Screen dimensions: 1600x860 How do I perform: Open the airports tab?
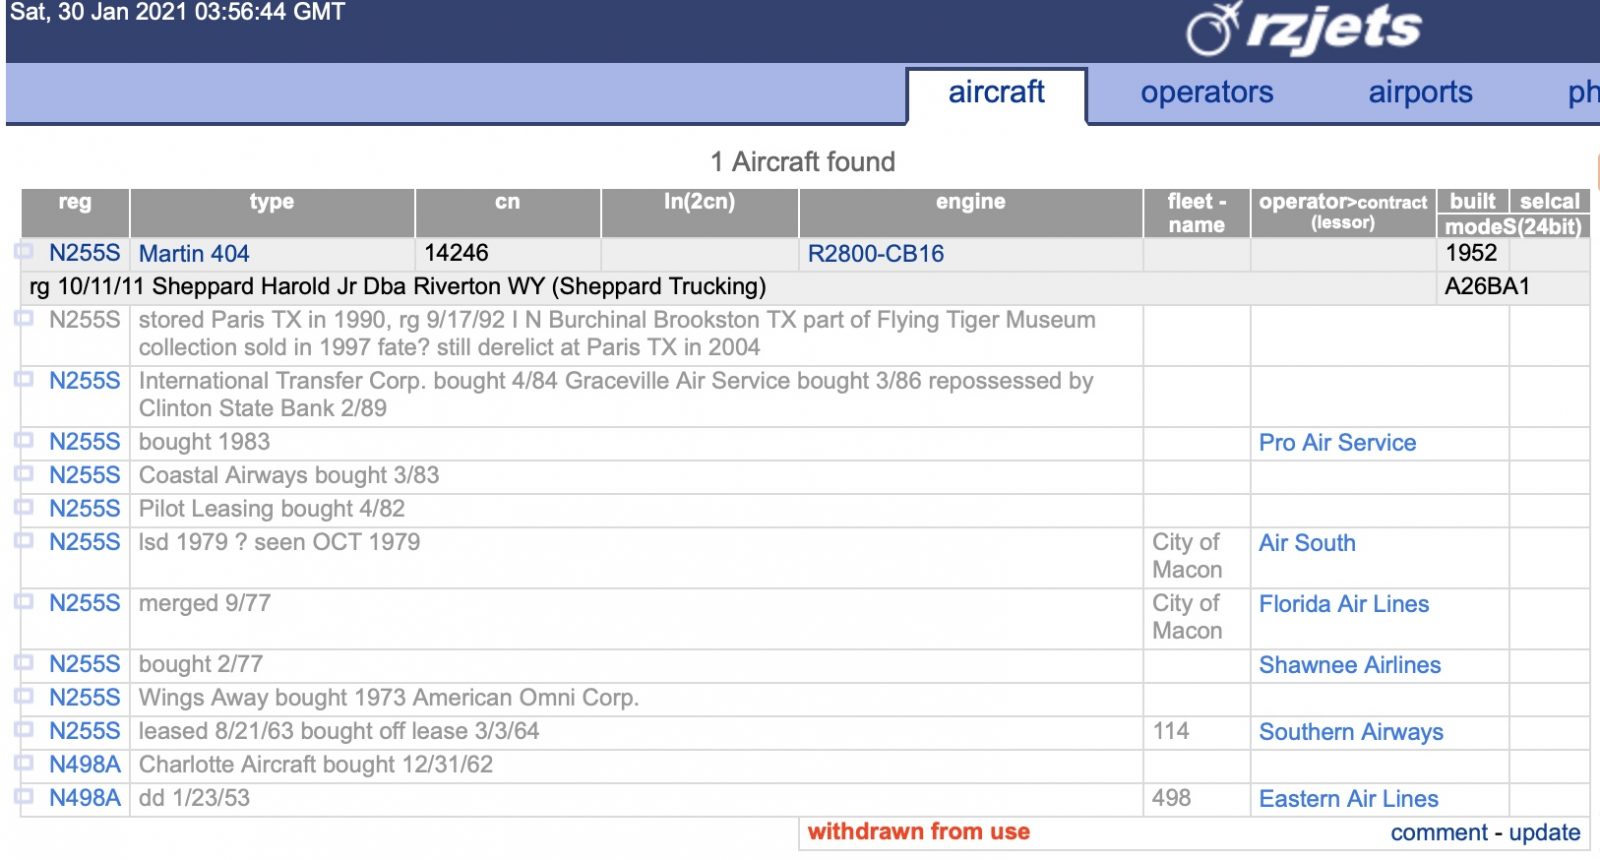coord(1420,93)
